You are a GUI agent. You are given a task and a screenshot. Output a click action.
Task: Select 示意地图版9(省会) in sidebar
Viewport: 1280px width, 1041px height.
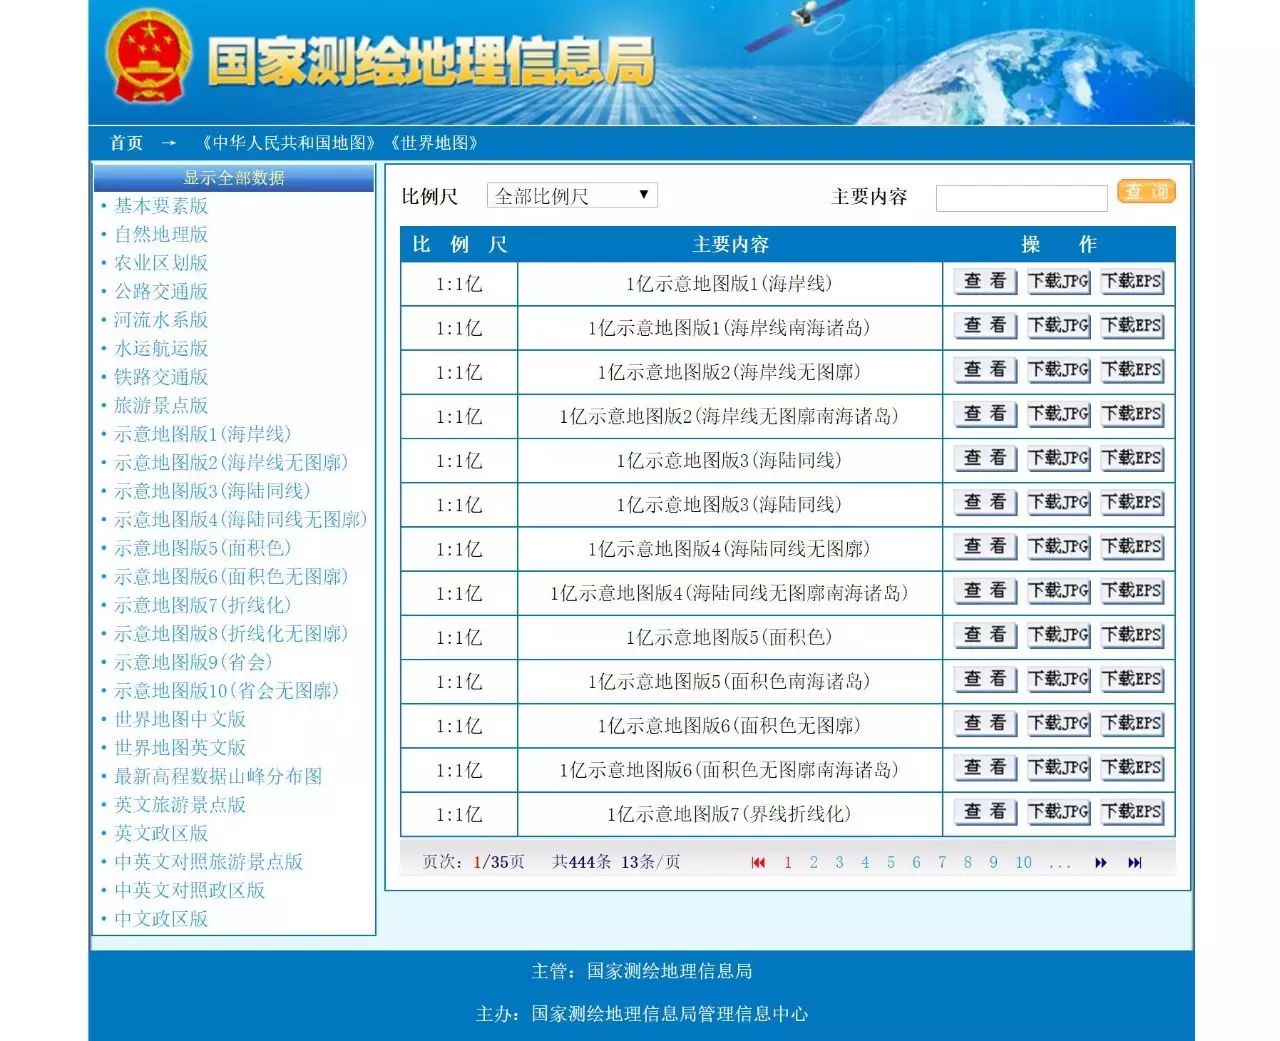(193, 662)
